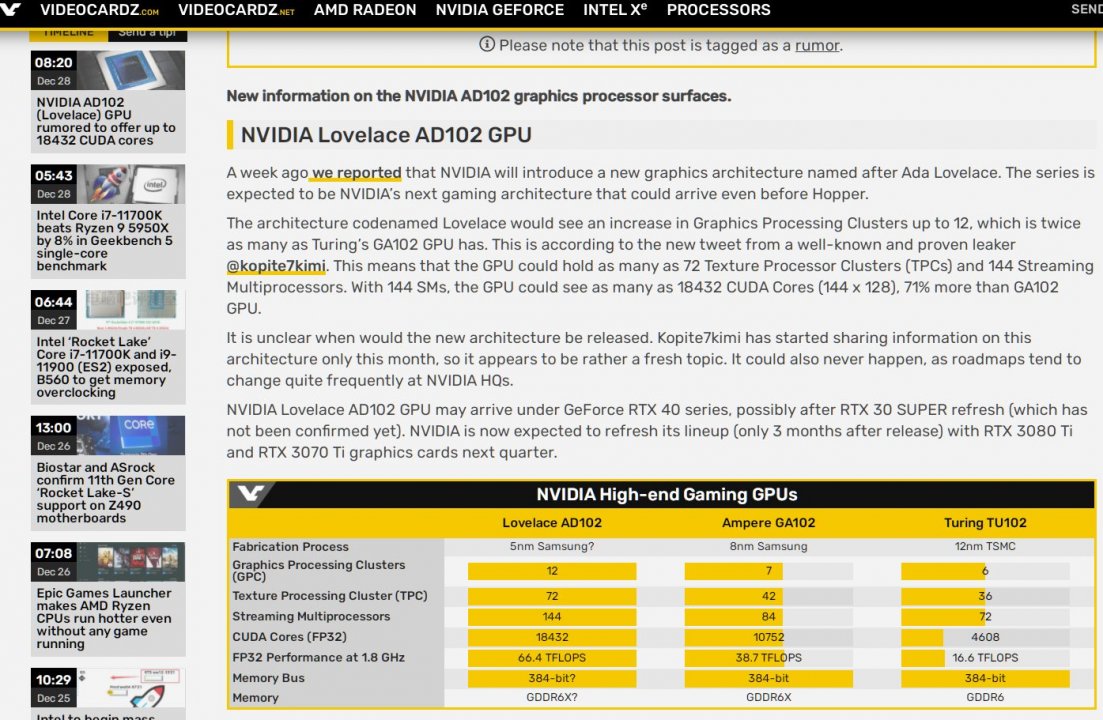Follow the 'rumor' tag link
The width and height of the screenshot is (1103, 720).
pos(817,45)
